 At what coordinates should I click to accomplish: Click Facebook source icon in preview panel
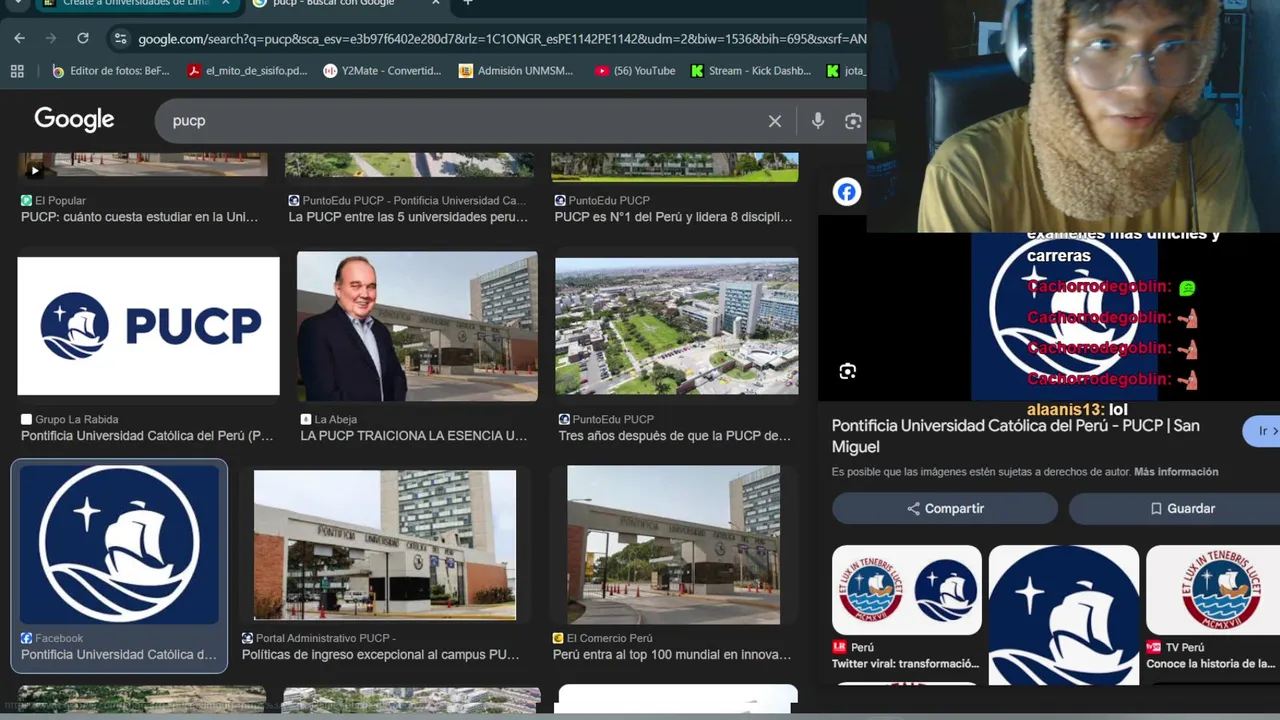847,192
